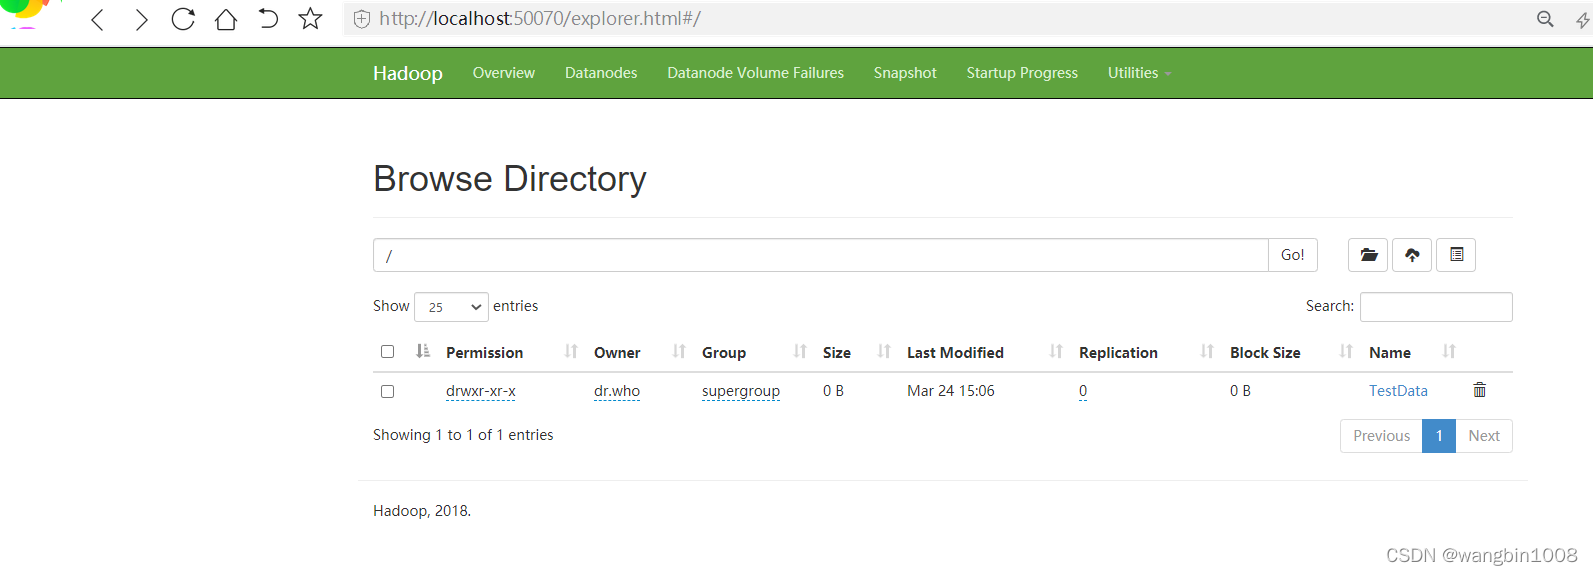Click the cut/paste list icon button
Screen dimensions: 1593x575
point(1456,255)
